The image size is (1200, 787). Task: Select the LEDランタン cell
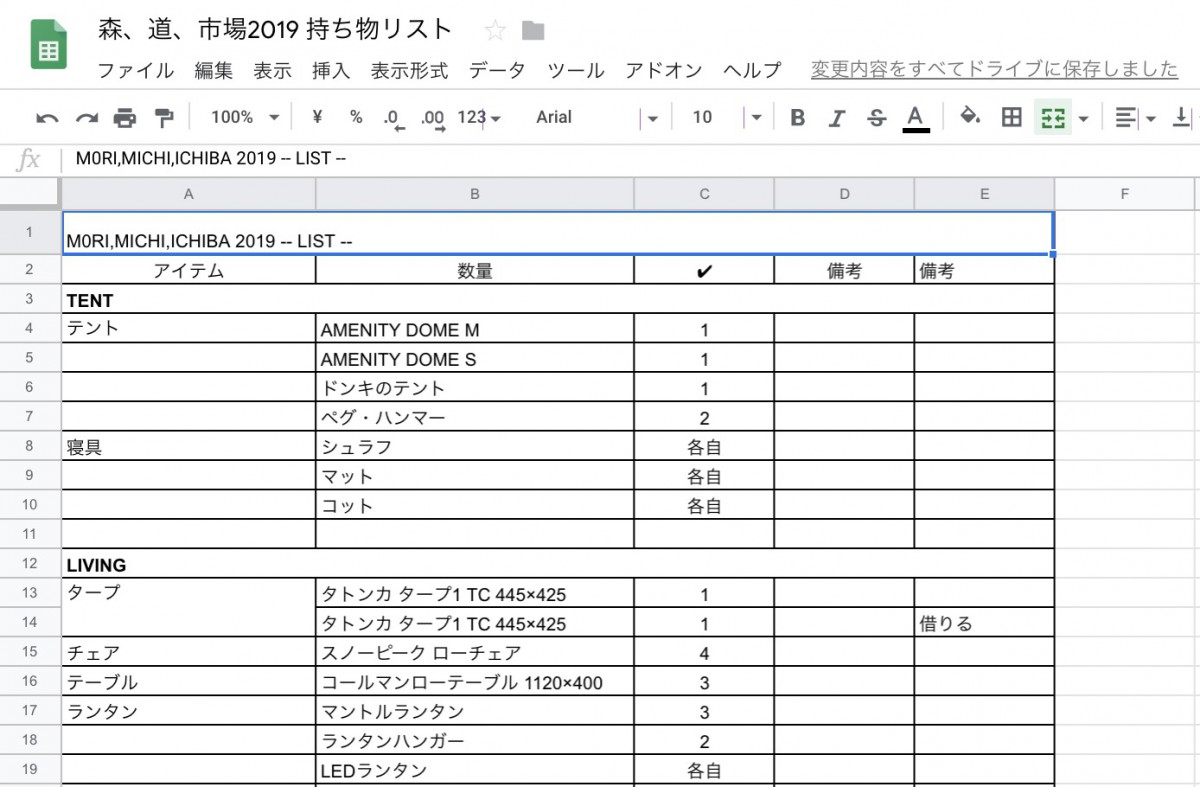point(475,770)
